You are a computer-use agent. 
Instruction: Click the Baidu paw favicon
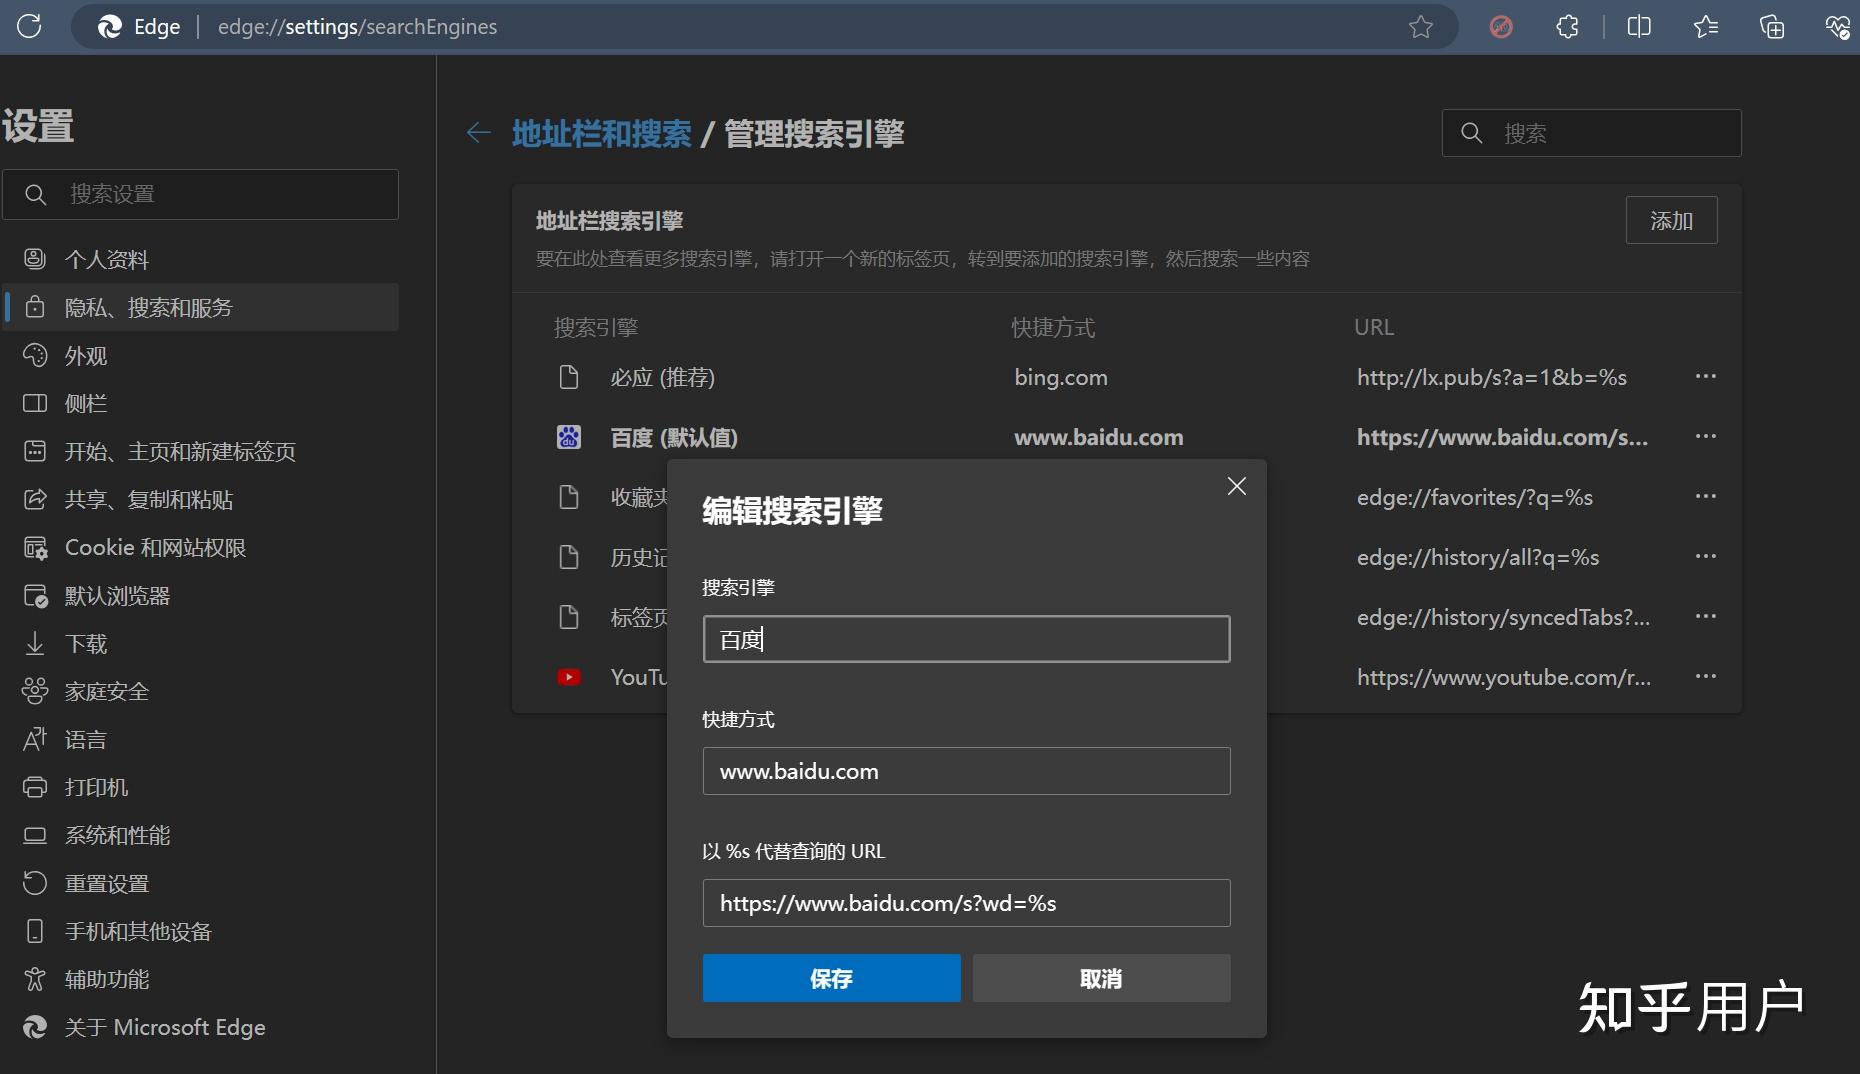point(569,437)
